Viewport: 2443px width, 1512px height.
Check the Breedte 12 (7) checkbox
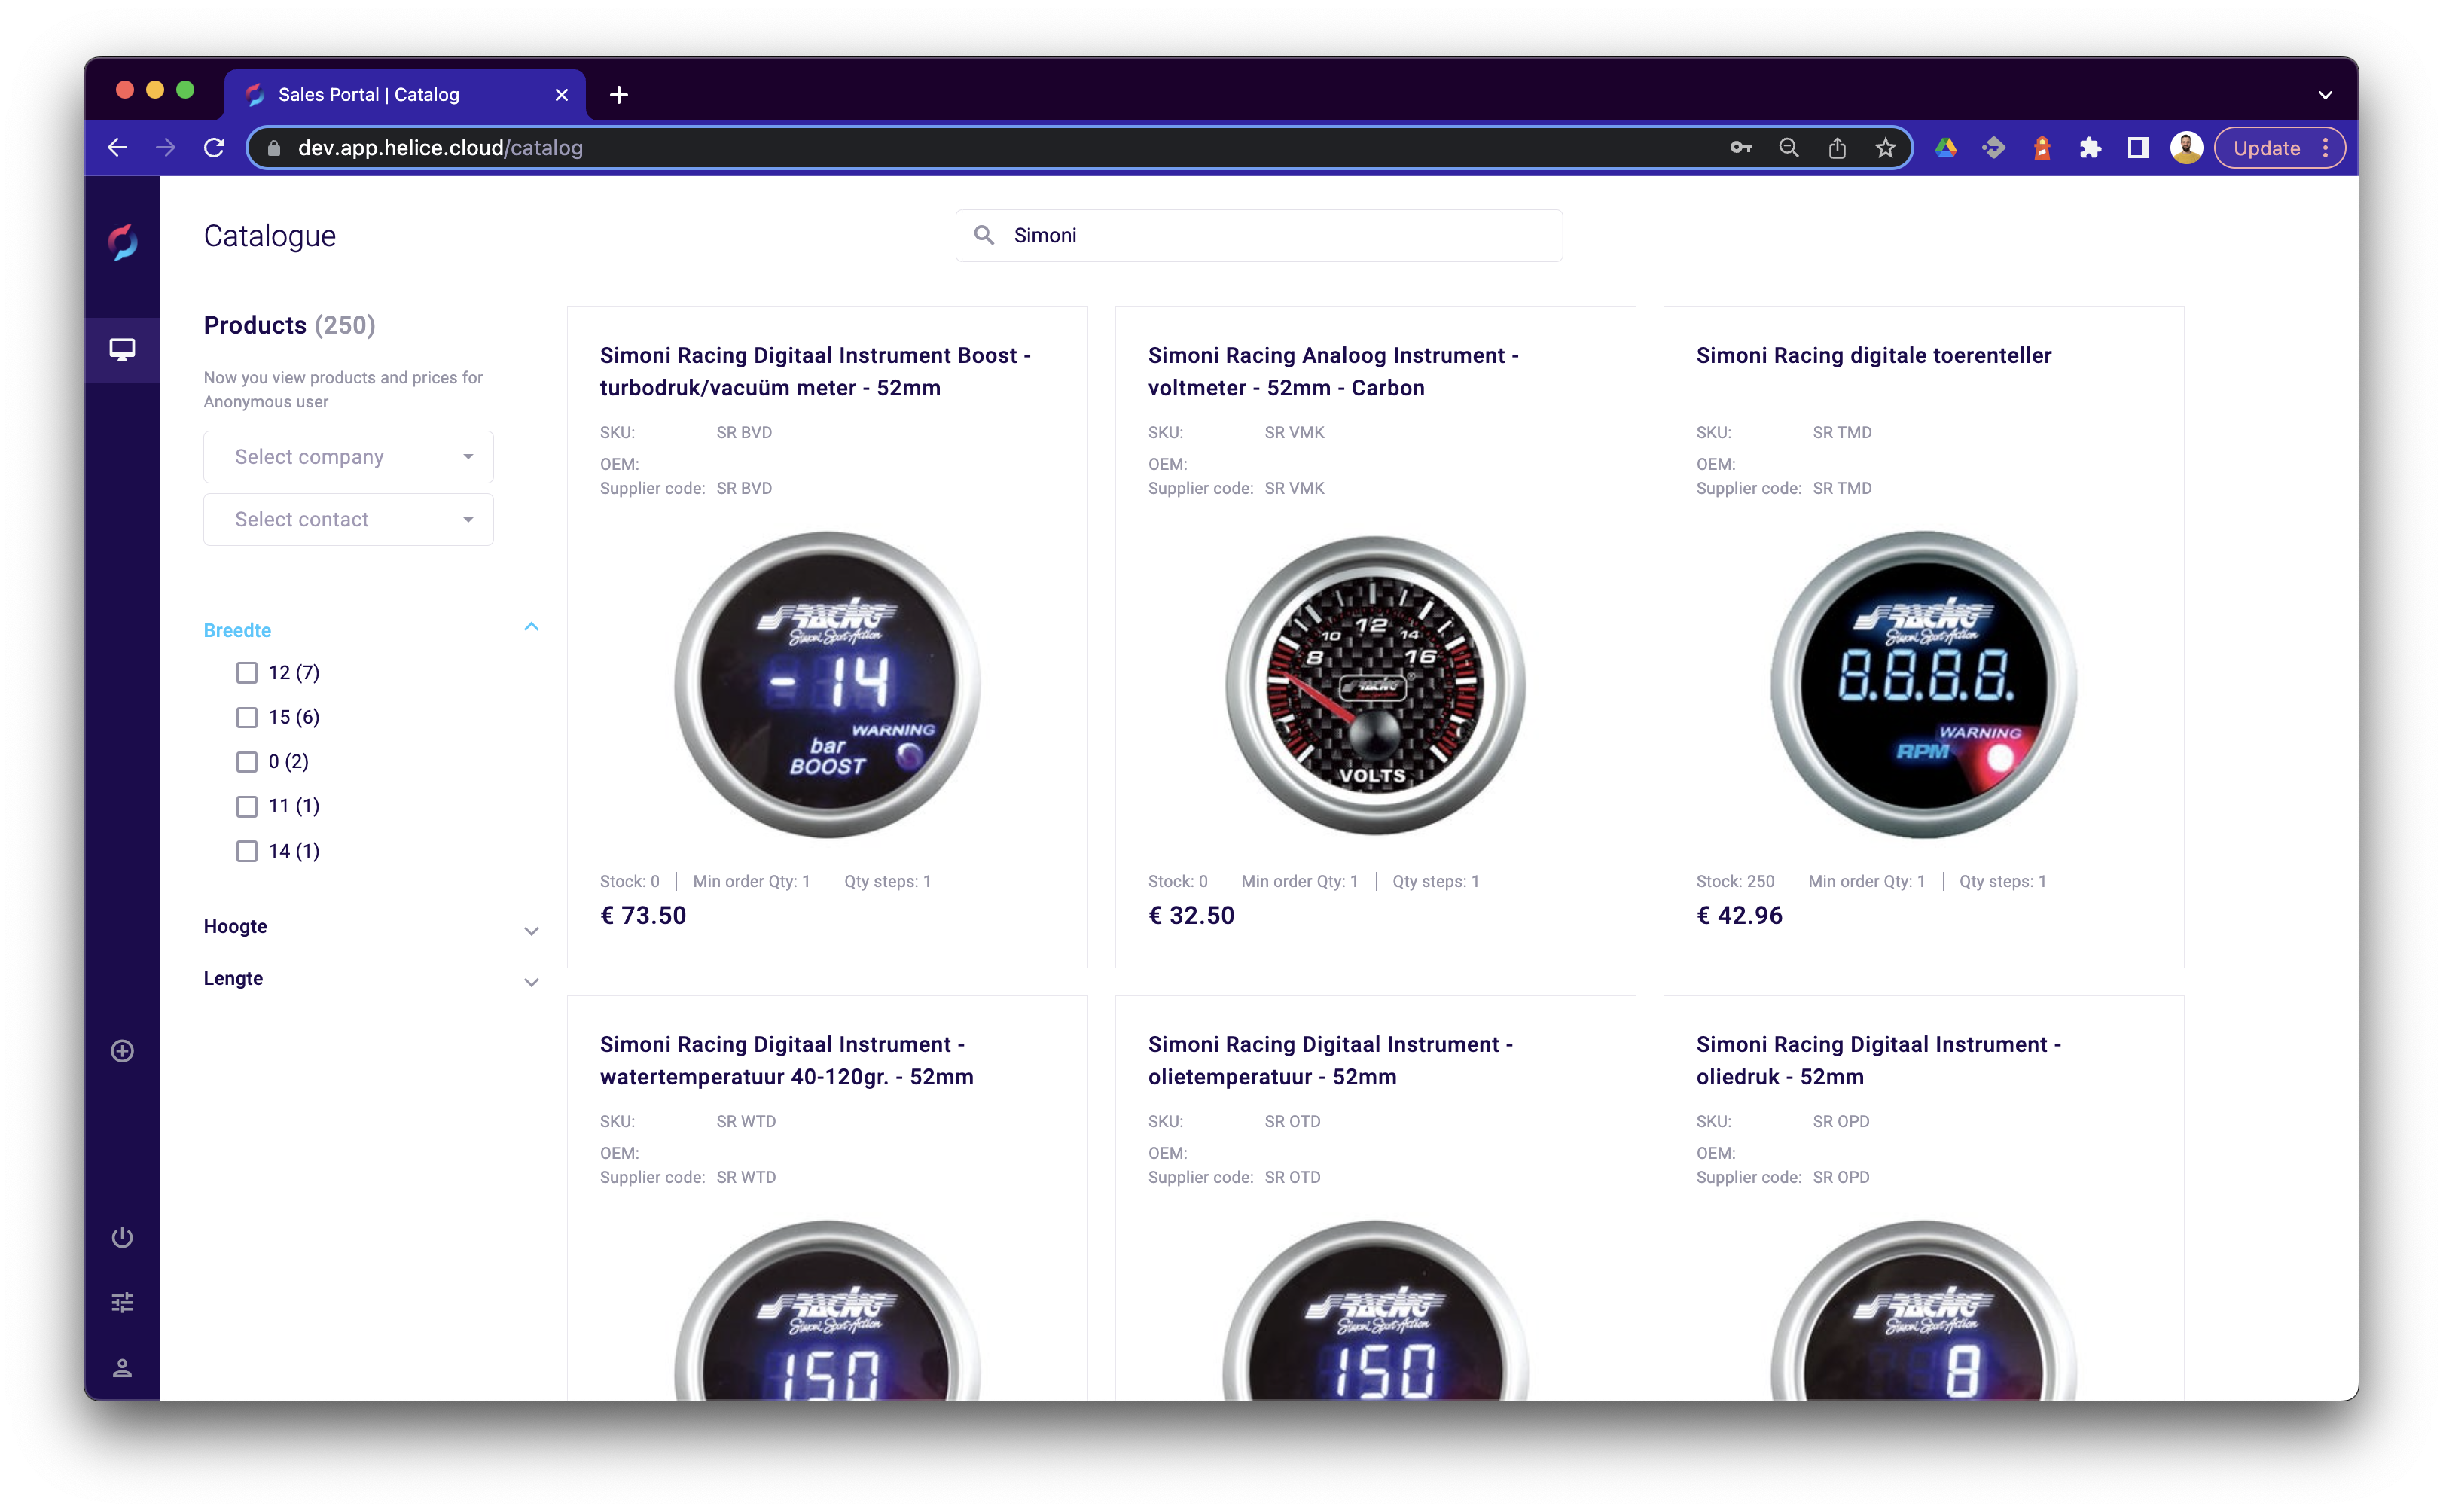[x=247, y=673]
